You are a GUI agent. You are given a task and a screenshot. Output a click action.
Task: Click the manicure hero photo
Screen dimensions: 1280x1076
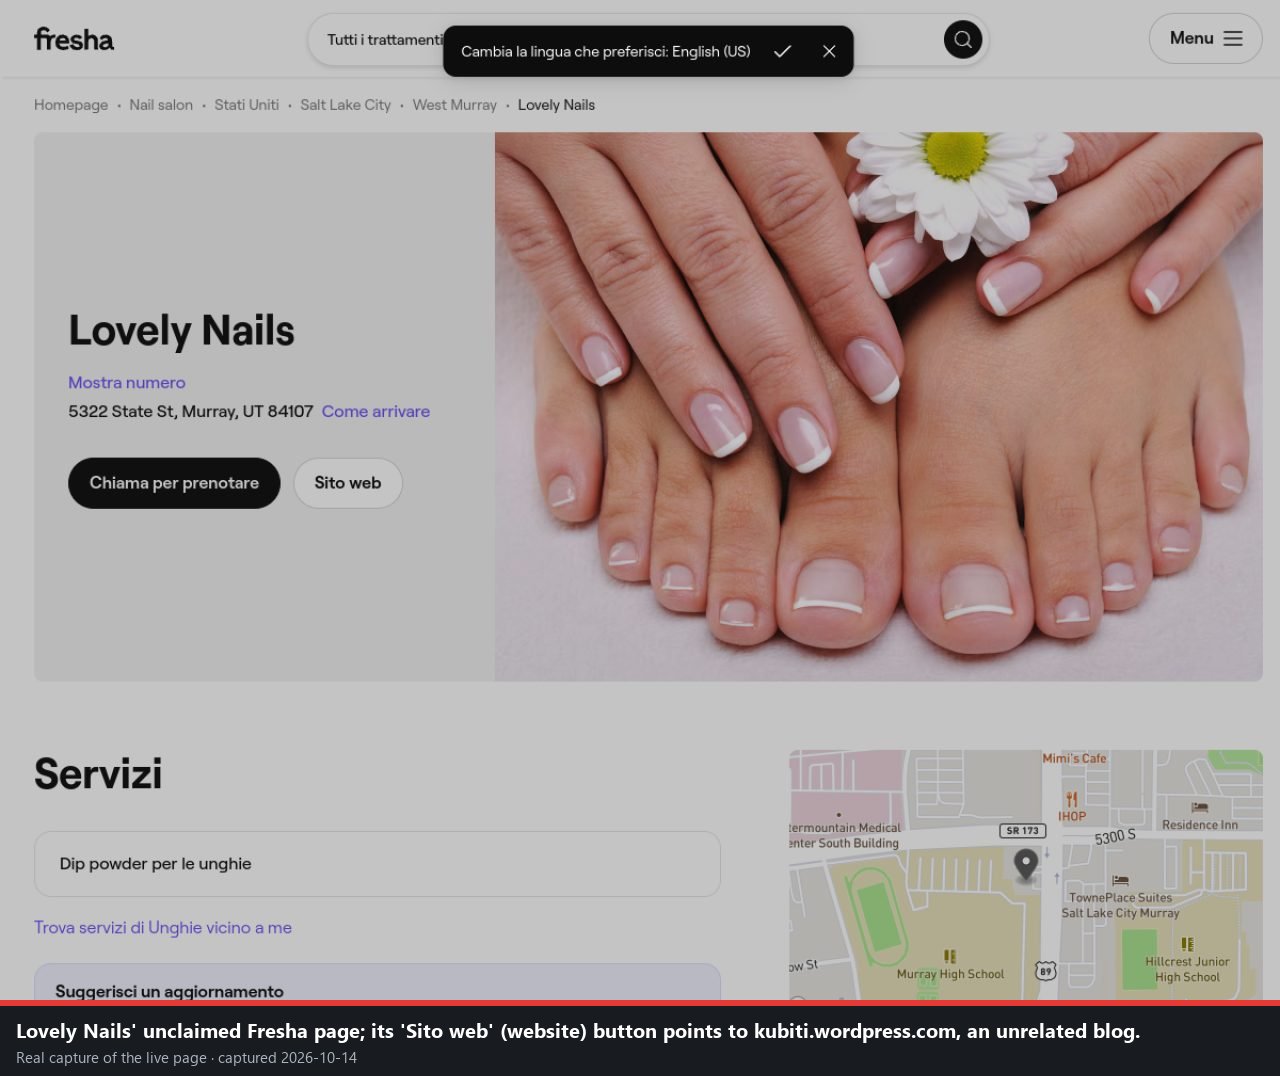point(878,407)
